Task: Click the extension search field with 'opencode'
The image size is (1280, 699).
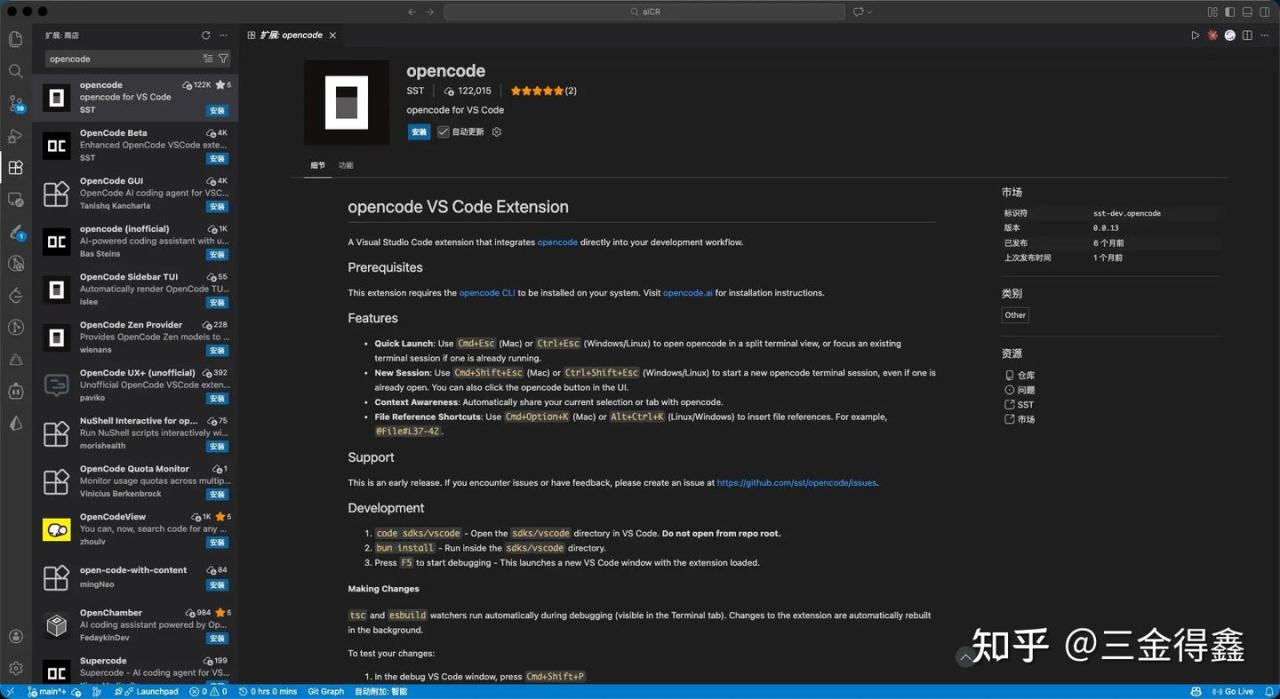Action: tap(120, 59)
